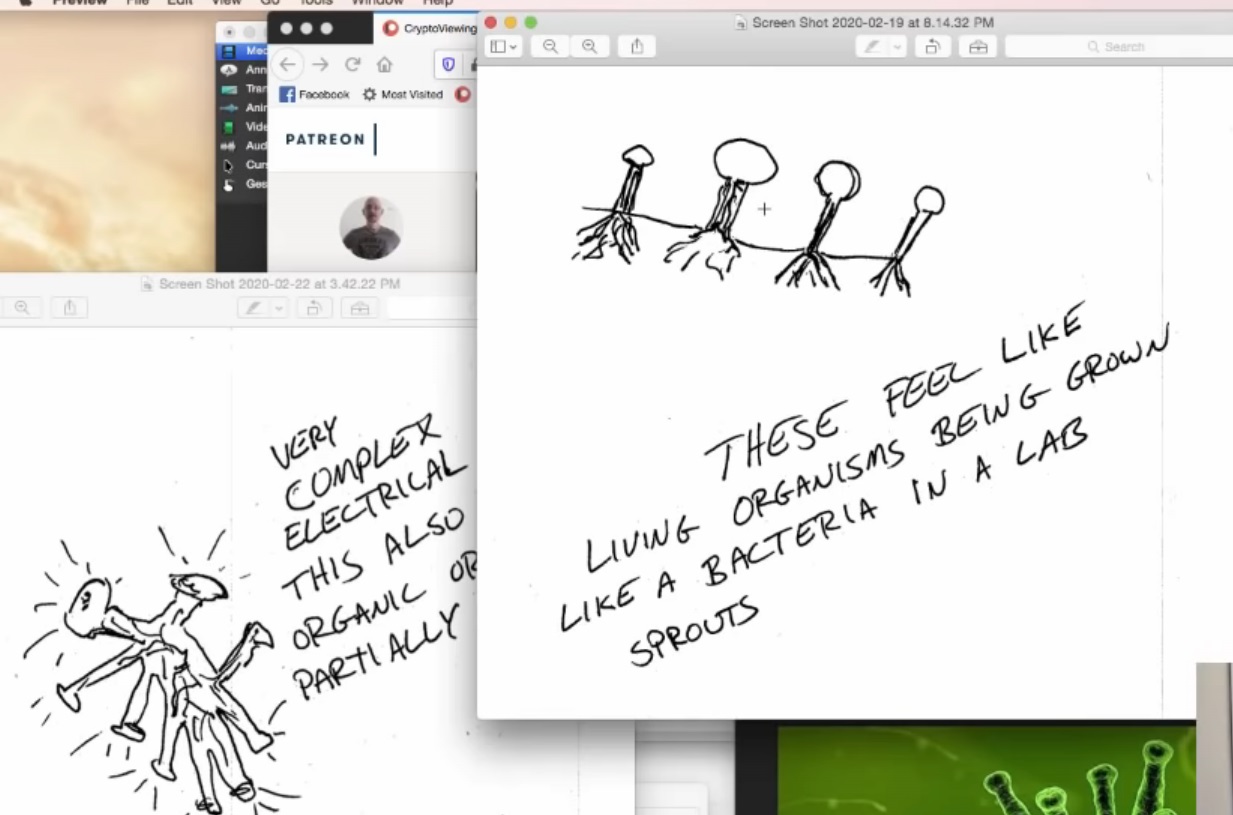Image resolution: width=1233 pixels, height=815 pixels.
Task: Expand highlight color arrow in front Preview window
Action: (x=897, y=47)
